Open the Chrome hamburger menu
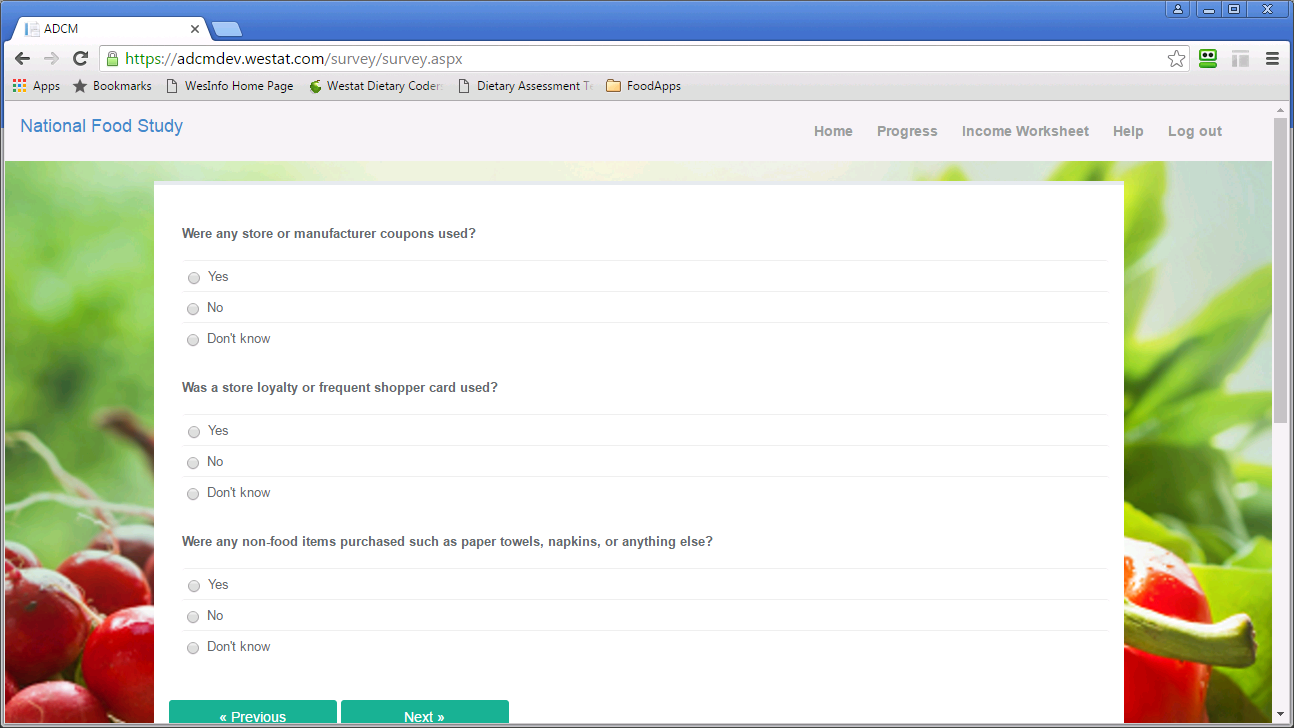The height and width of the screenshot is (728, 1294). pyautogui.click(x=1272, y=59)
